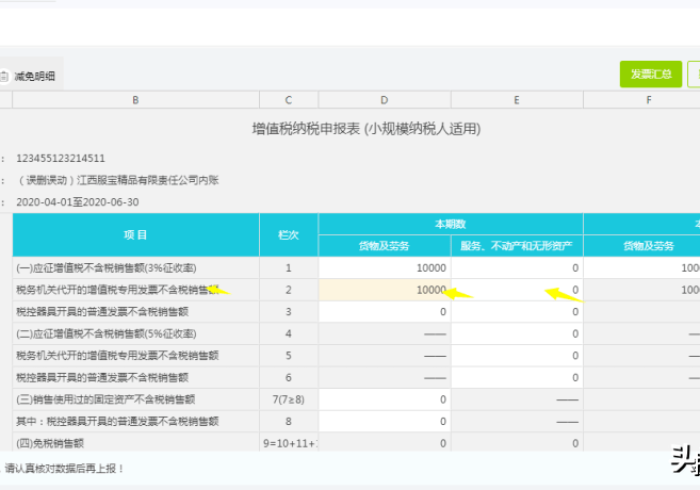Click row 6 label 税控器具开具的普通发票不含税销售额
The height and width of the screenshot is (490, 700).
pyautogui.click(x=102, y=378)
